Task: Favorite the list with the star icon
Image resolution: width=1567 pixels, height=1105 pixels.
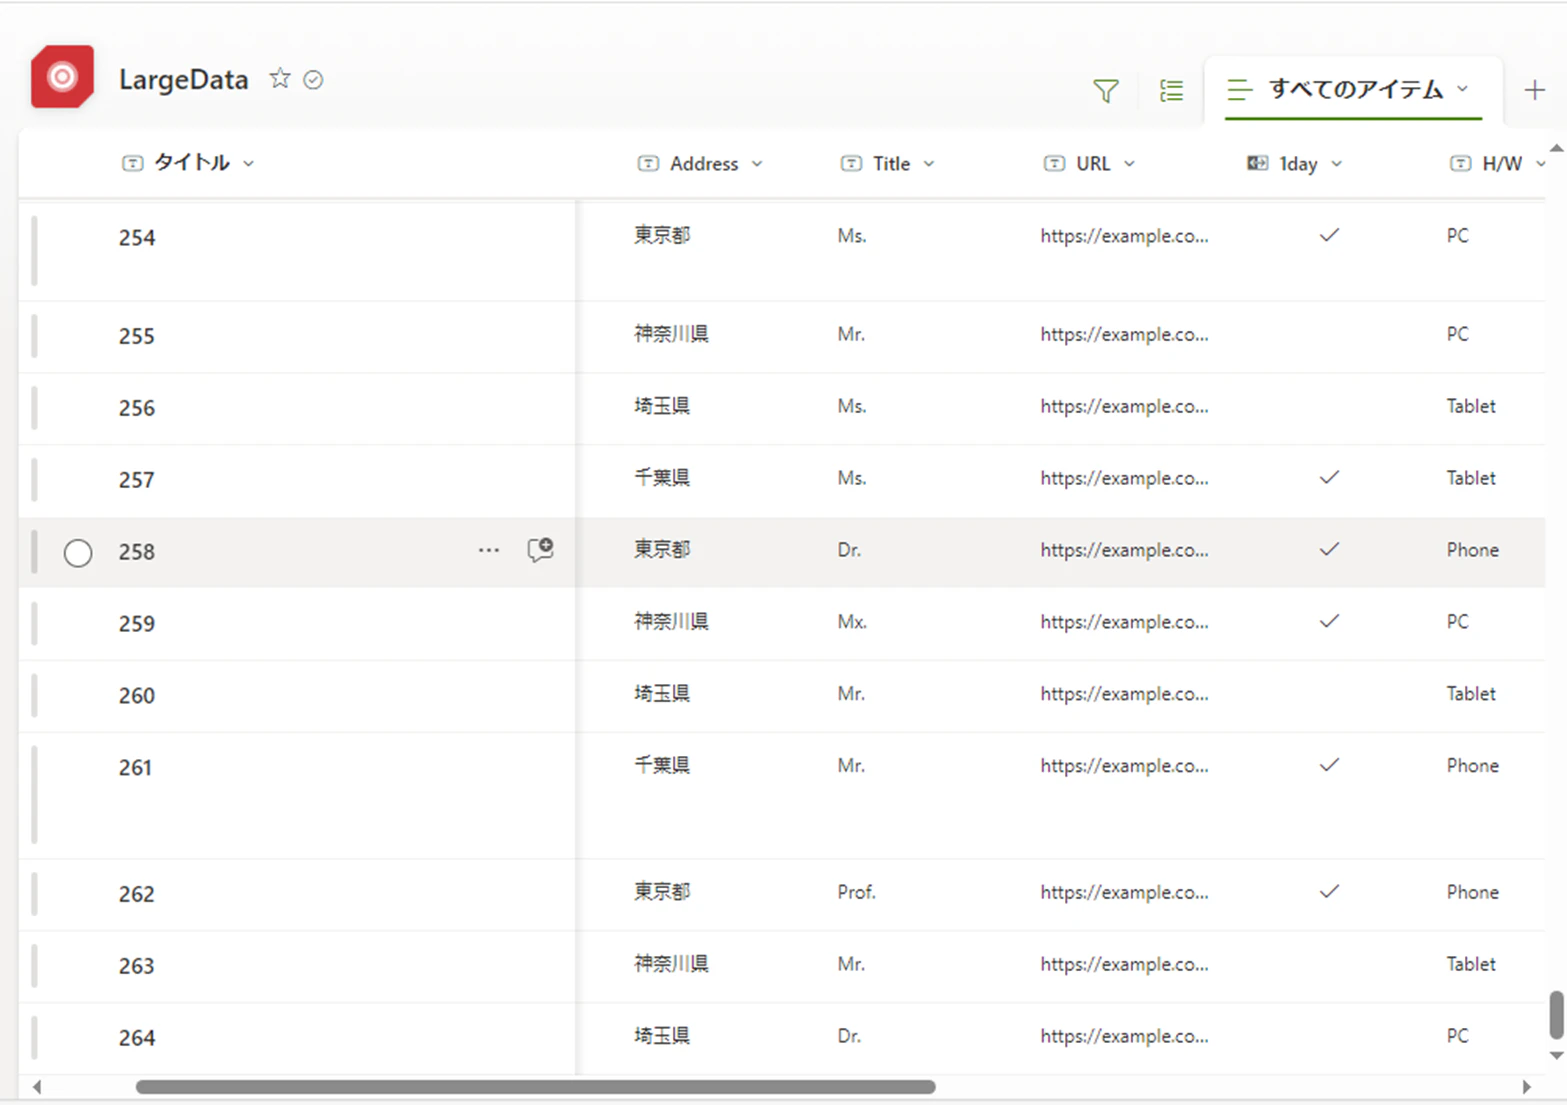Action: [280, 79]
